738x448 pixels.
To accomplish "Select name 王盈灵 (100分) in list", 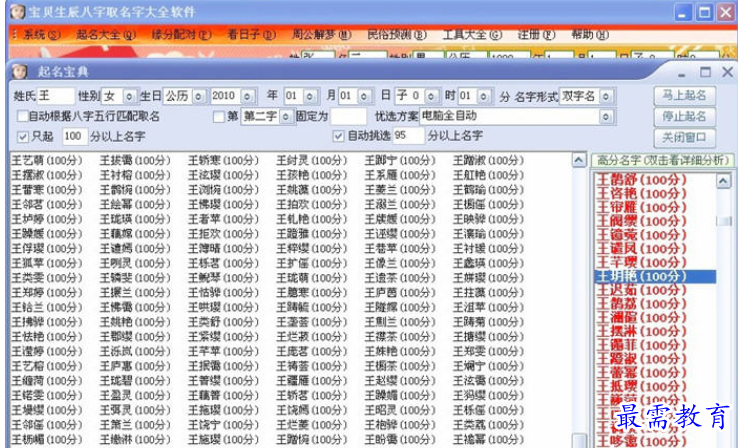I will coord(135,396).
